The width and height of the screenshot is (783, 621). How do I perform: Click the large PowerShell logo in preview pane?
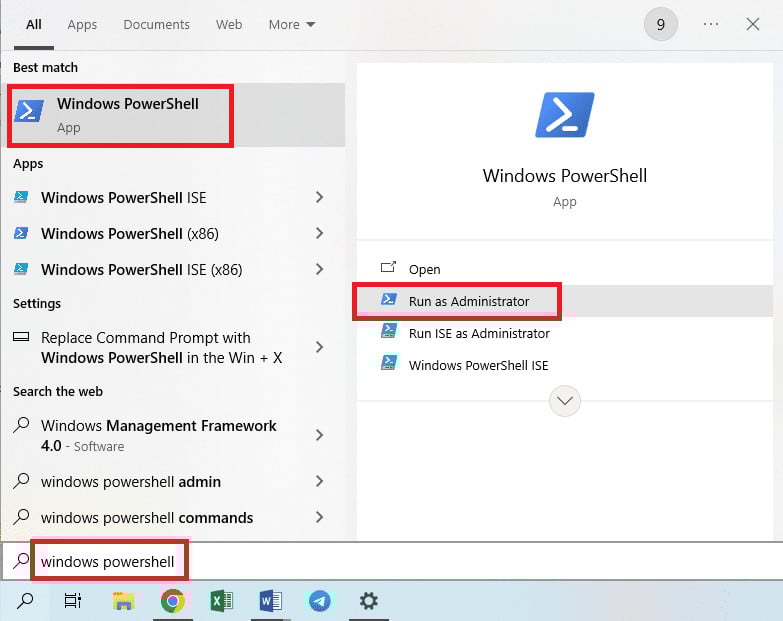(565, 115)
